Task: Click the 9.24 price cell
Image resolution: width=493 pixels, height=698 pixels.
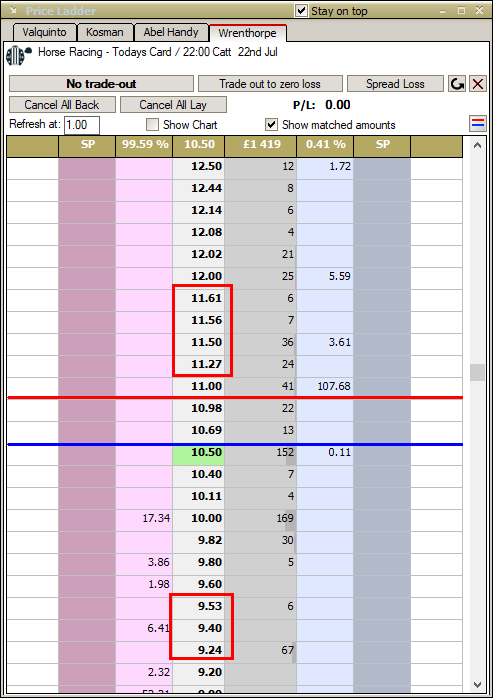Action: pyautogui.click(x=199, y=651)
